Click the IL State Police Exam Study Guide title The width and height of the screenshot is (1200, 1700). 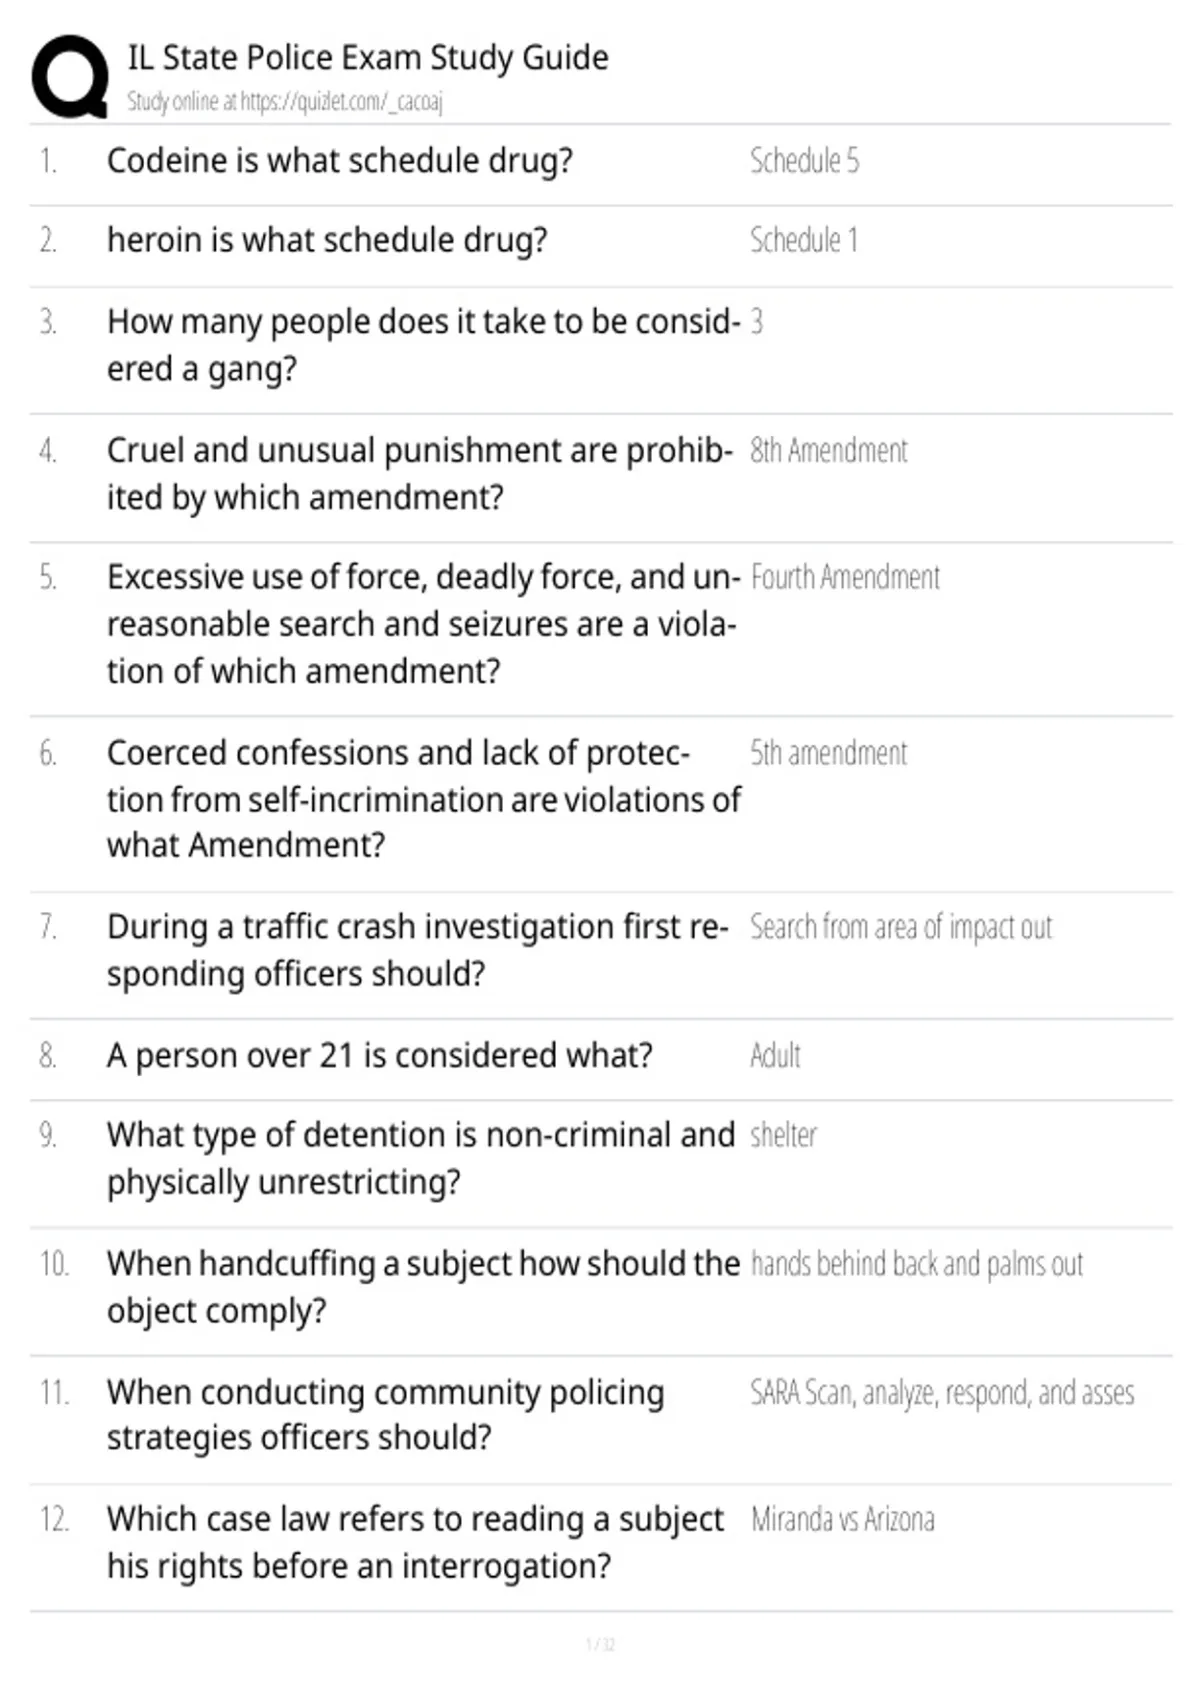pos(368,57)
